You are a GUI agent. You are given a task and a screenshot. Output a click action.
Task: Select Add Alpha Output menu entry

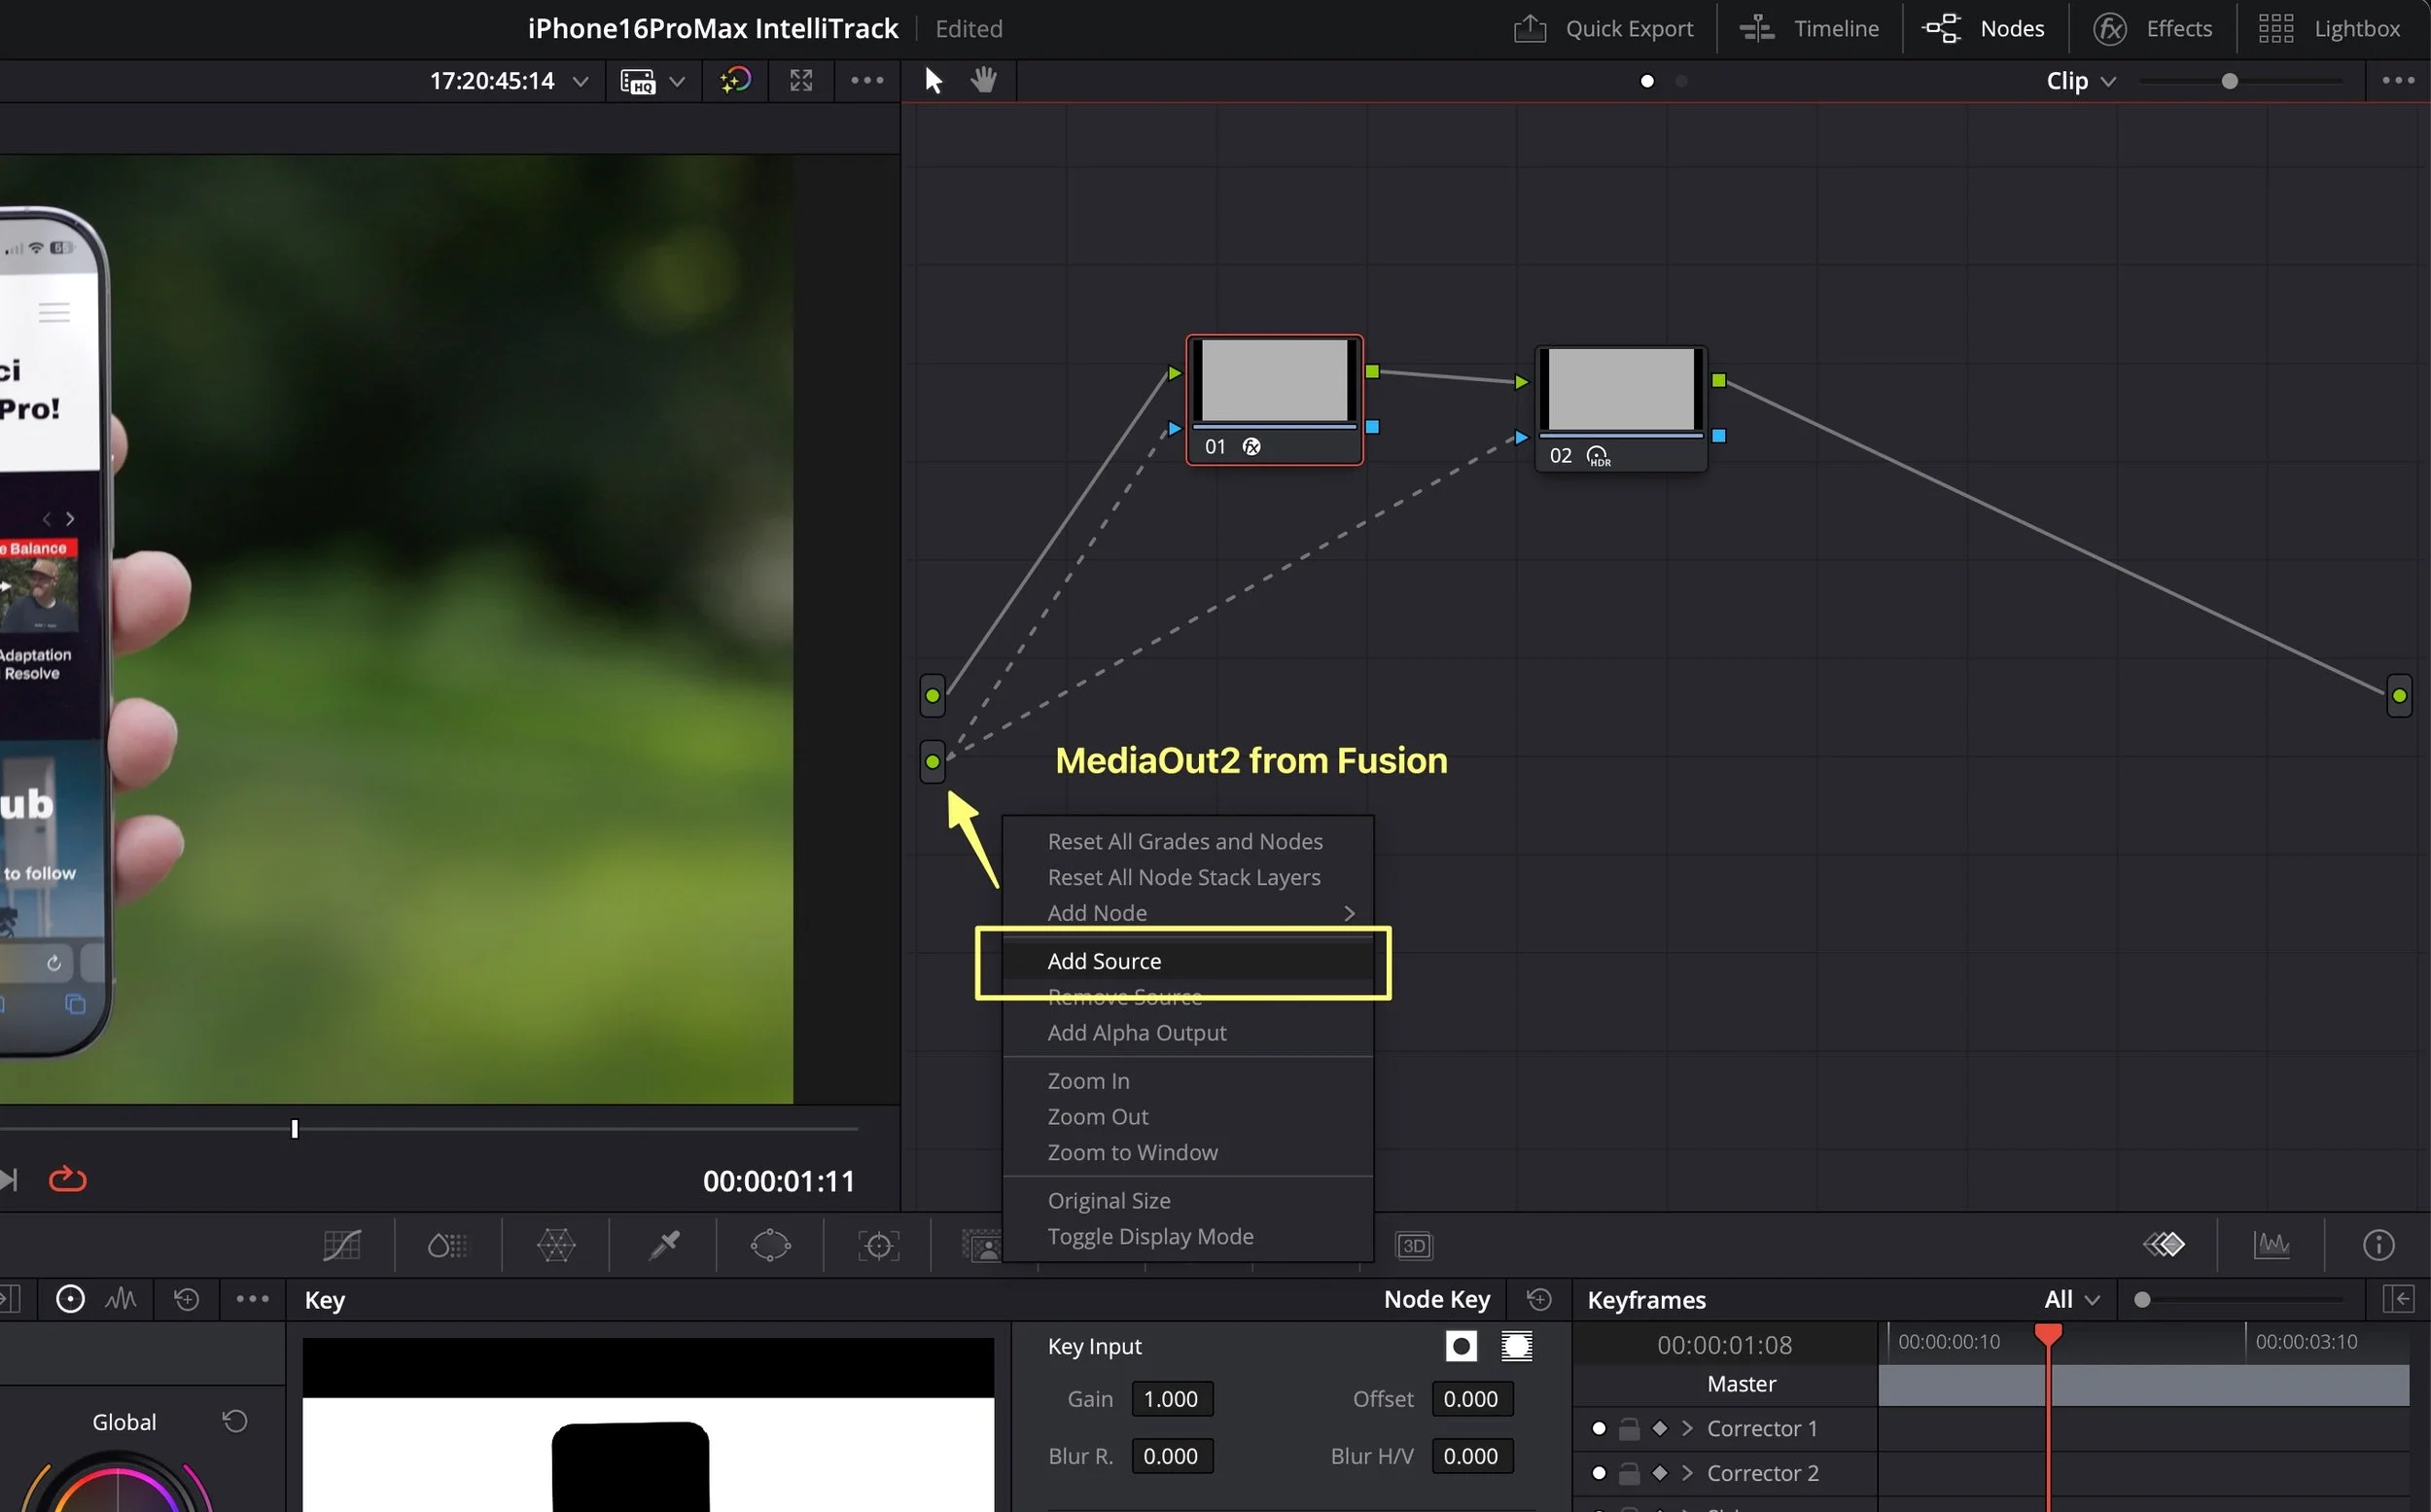[1136, 1033]
